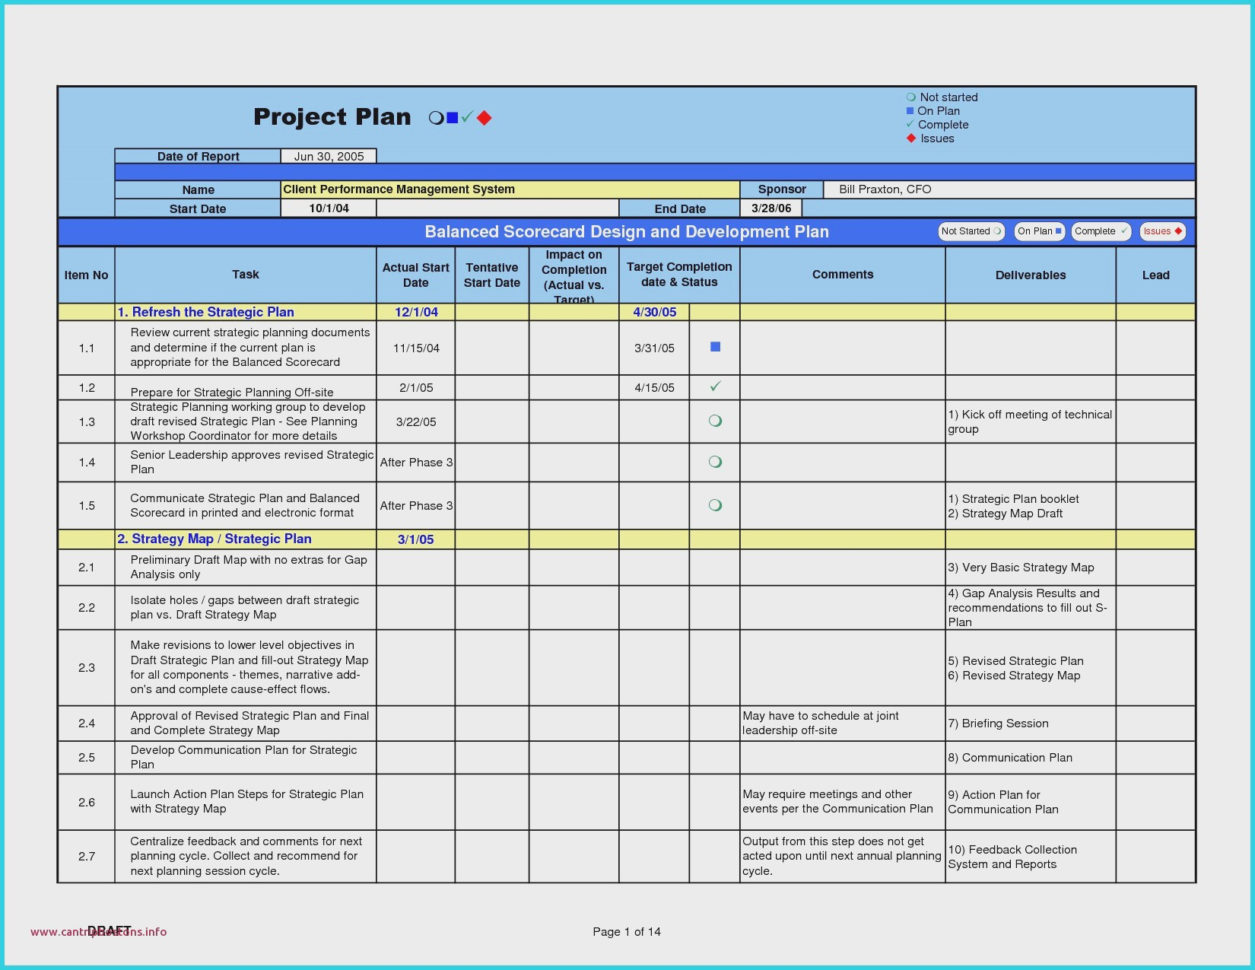Viewport: 1255px width, 970px height.
Task: Click the circle status icon on task 1.3
Action: 715,420
